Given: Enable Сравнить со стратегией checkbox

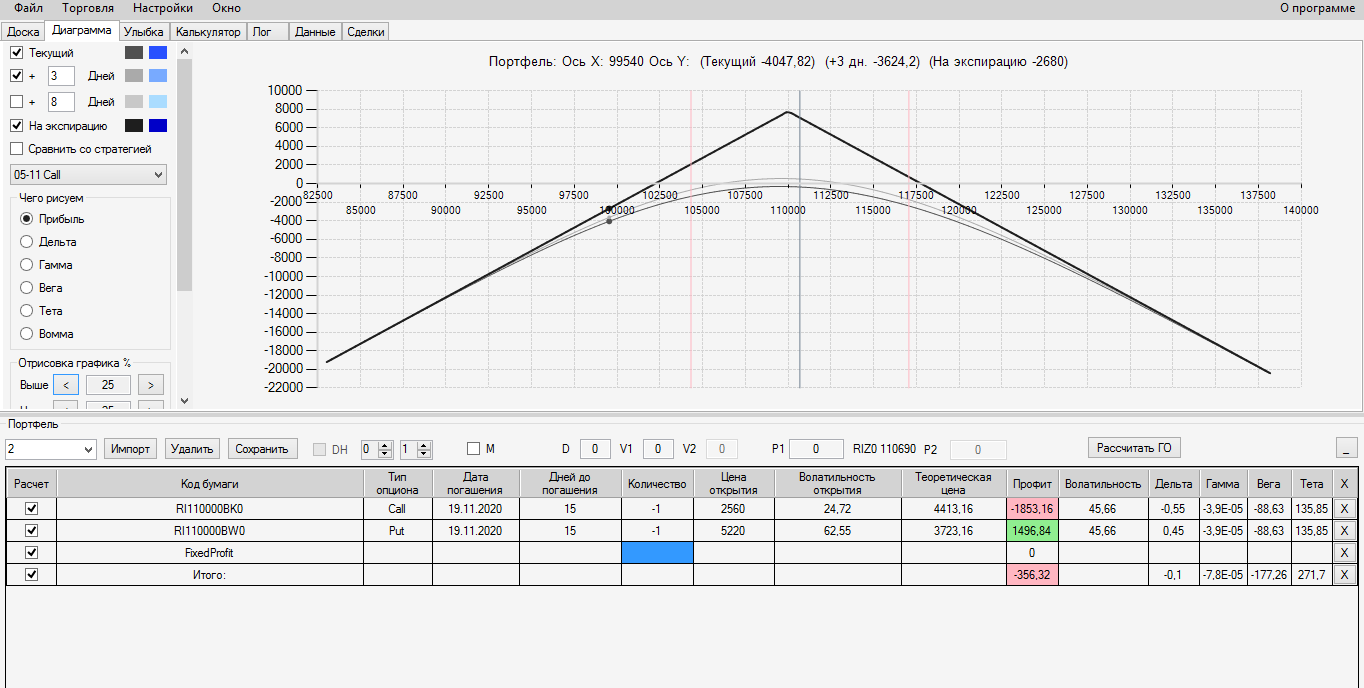Looking at the screenshot, I should (x=16, y=149).
